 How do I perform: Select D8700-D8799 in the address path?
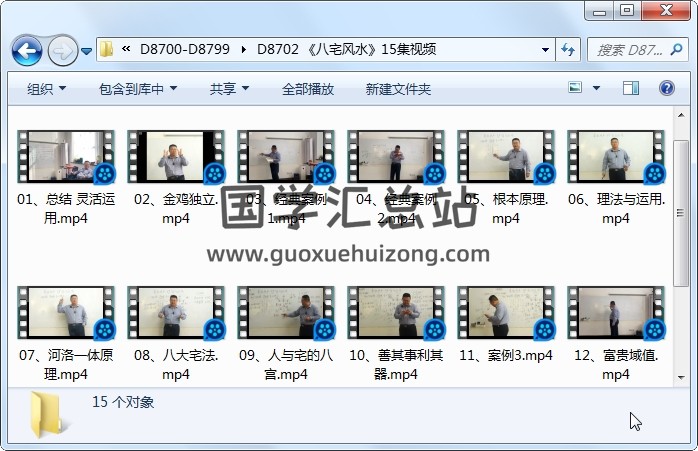pos(185,49)
